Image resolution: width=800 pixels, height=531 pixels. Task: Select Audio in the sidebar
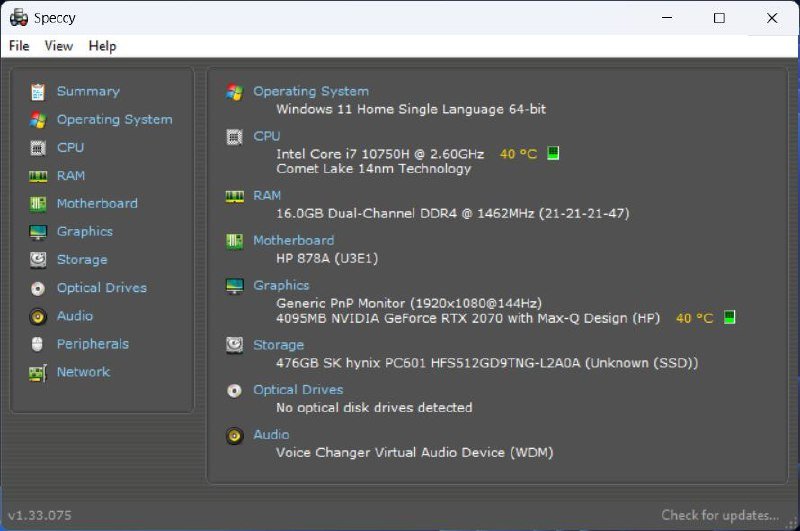(x=74, y=316)
